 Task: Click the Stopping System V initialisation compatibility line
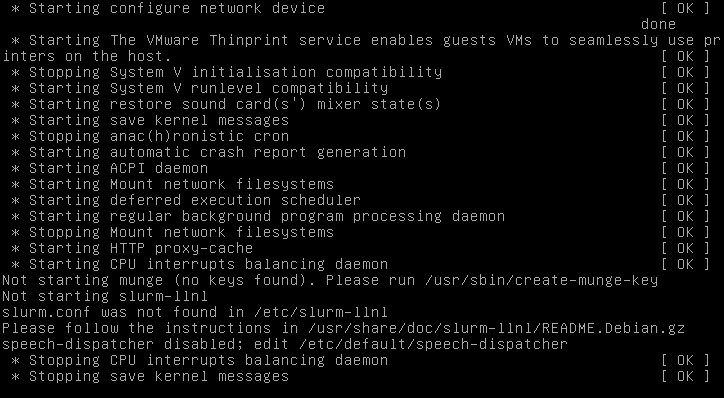227,72
